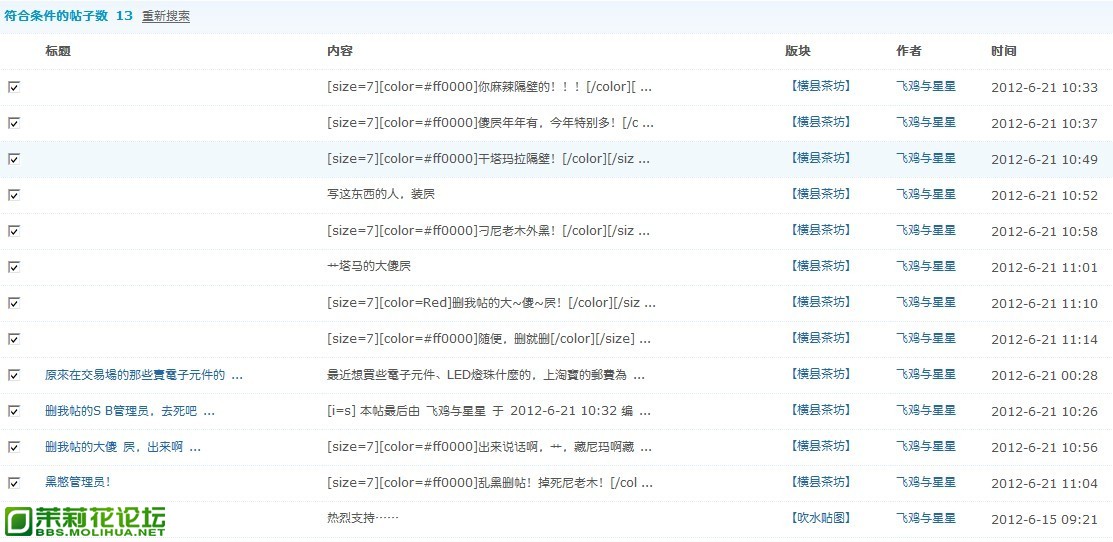Click content '傻屄年年有，今年特别多'
1113x542 pixels.
point(490,123)
